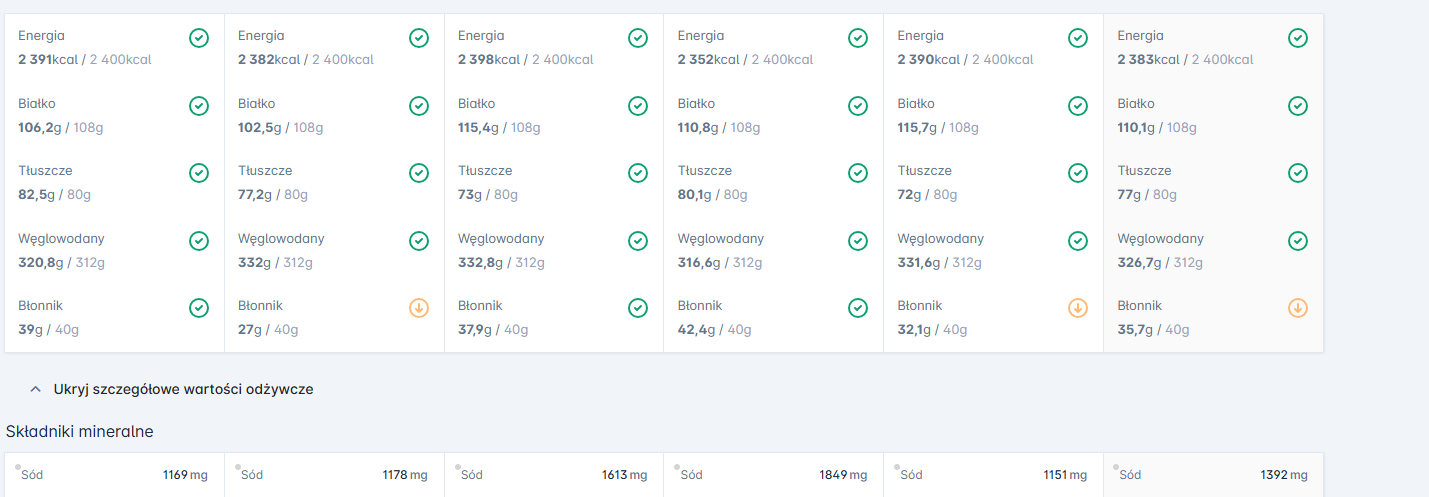This screenshot has height=497, width=1429.
Task: Select the Sód 1169 mg cell
Action: (115, 475)
